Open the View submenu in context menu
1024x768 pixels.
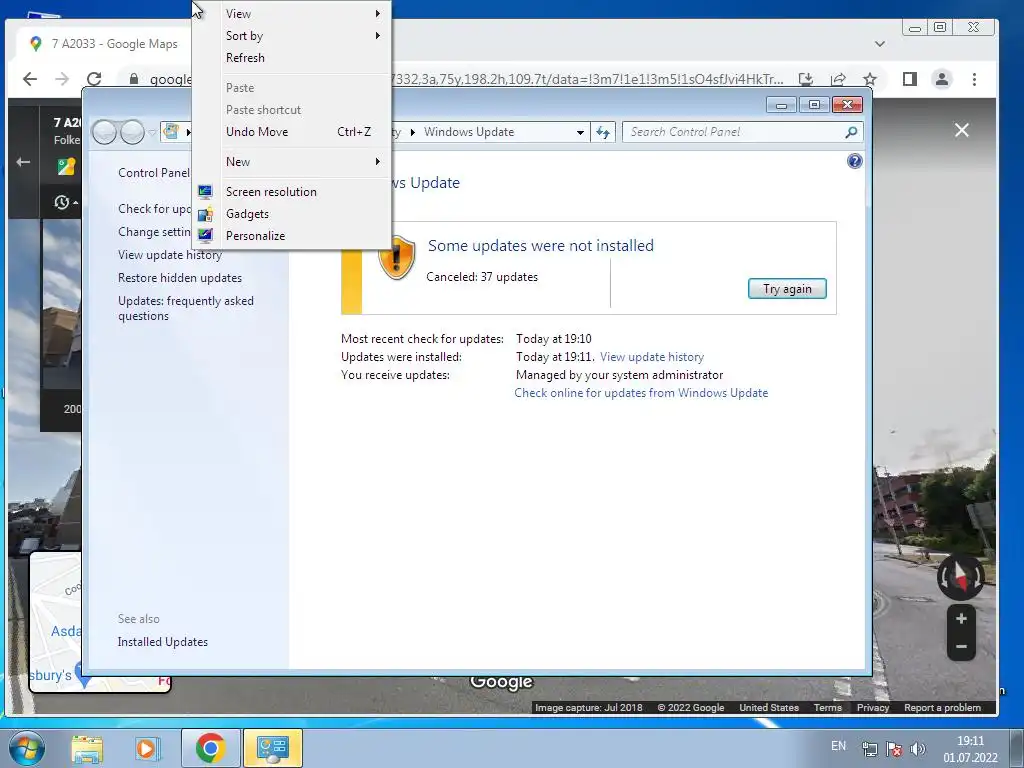[292, 14]
